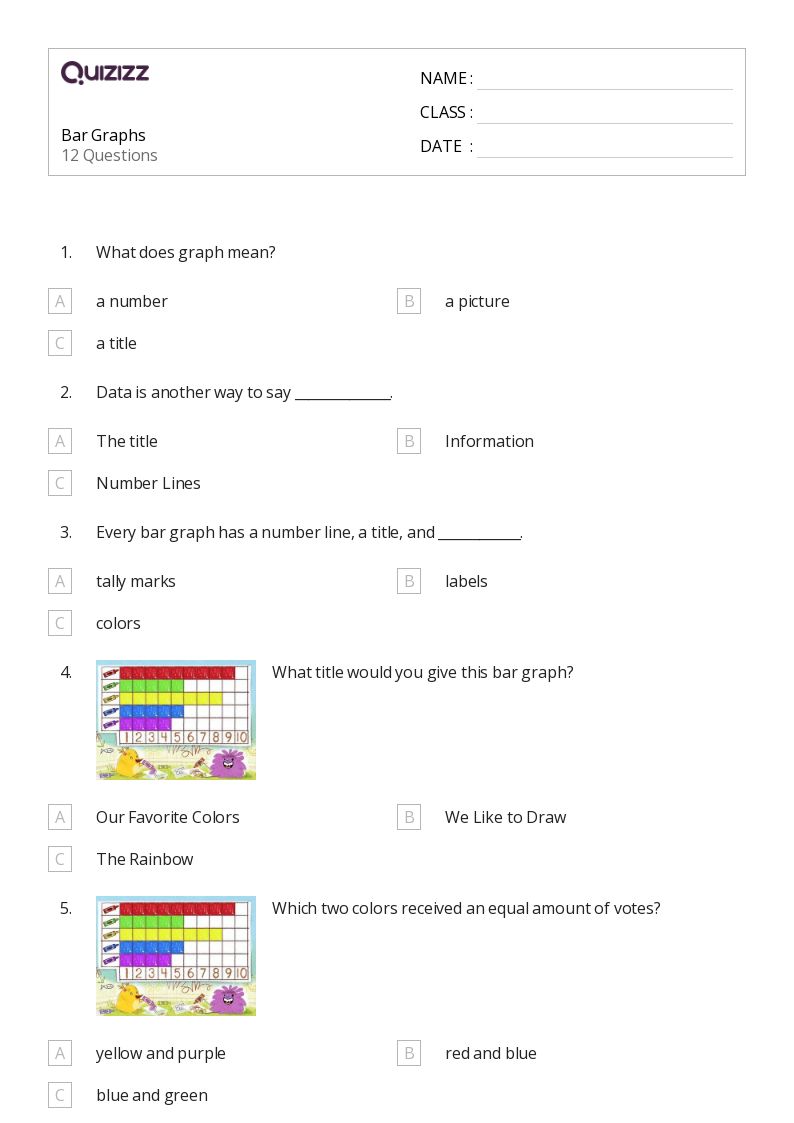
Task: Select option A 'The title'
Action: click(60, 441)
